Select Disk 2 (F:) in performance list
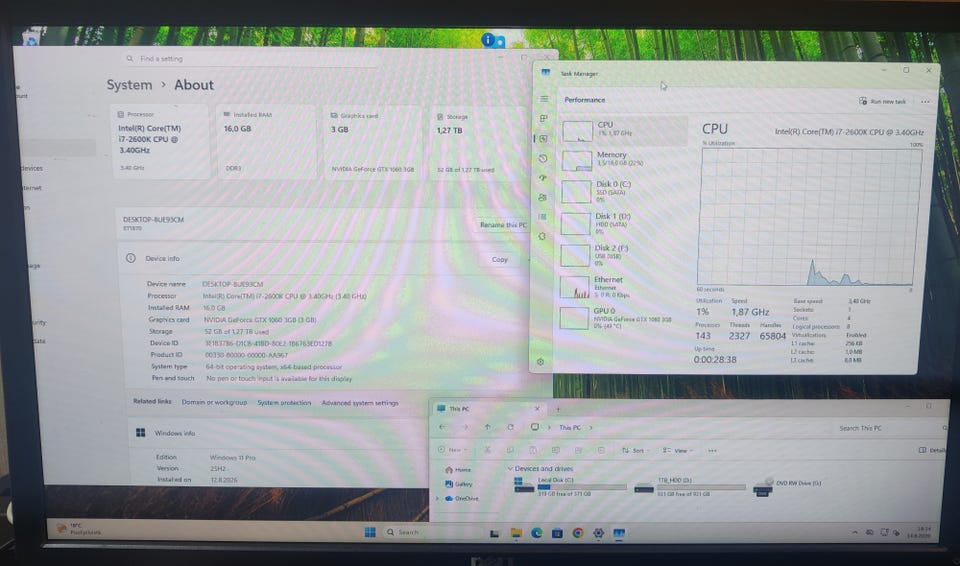Image resolution: width=960 pixels, height=566 pixels. (x=621, y=255)
